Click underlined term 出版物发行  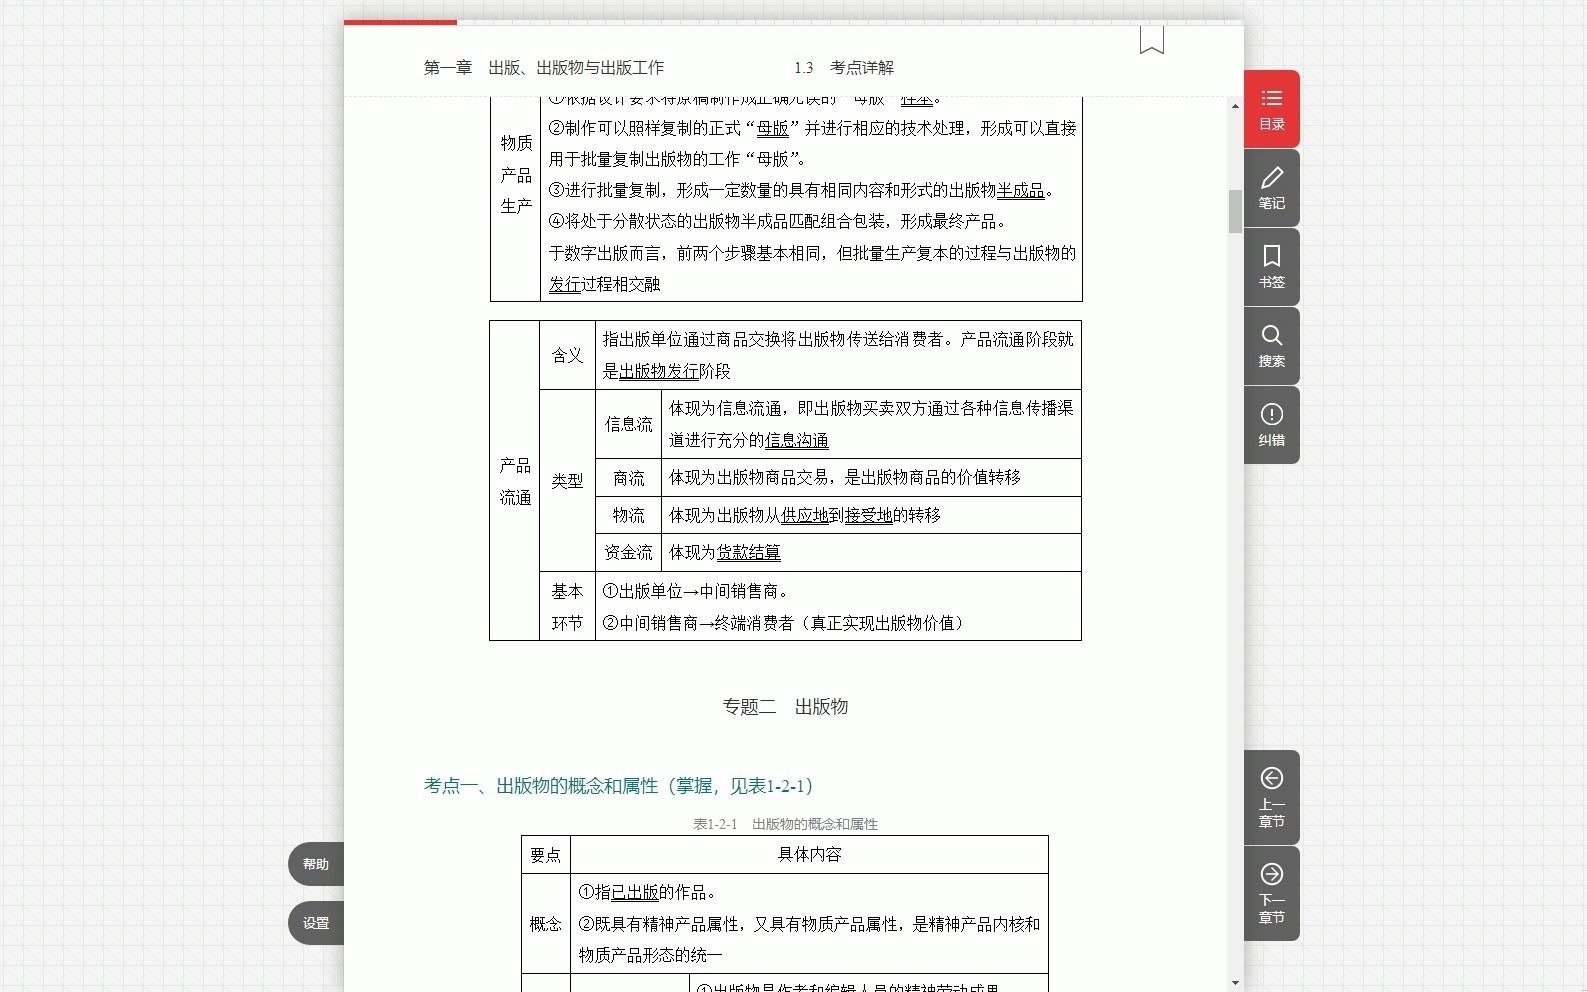tap(659, 371)
